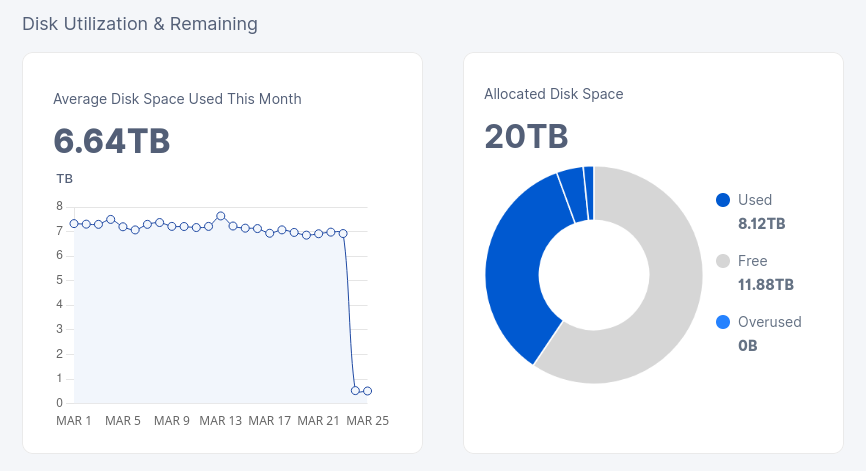Image resolution: width=866 pixels, height=471 pixels.
Task: Click the peak data point near MAR 13
Action: click(221, 216)
